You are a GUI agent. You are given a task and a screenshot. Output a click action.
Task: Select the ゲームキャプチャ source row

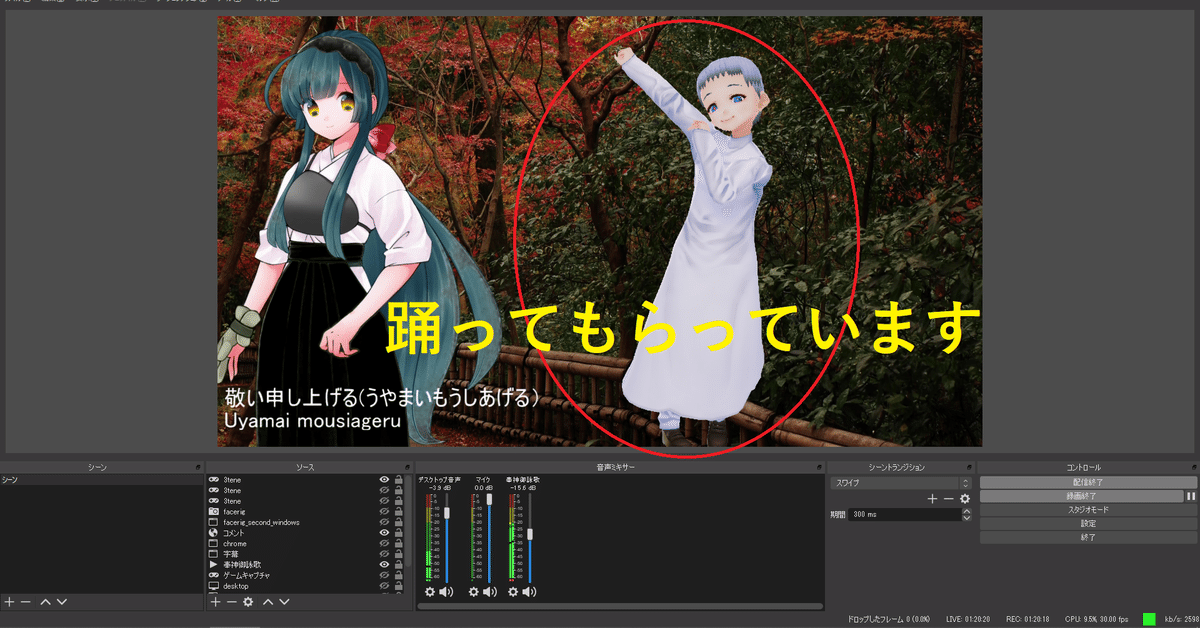(x=306, y=576)
